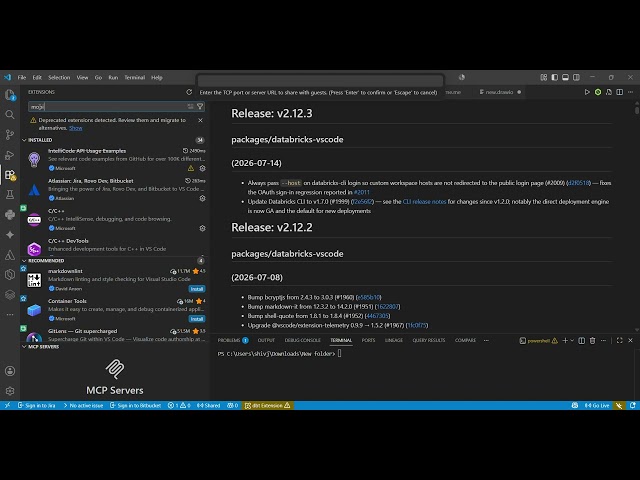Image resolution: width=640 pixels, height=480 pixels.
Task: Switch to the Ports panel tab
Action: [x=368, y=340]
